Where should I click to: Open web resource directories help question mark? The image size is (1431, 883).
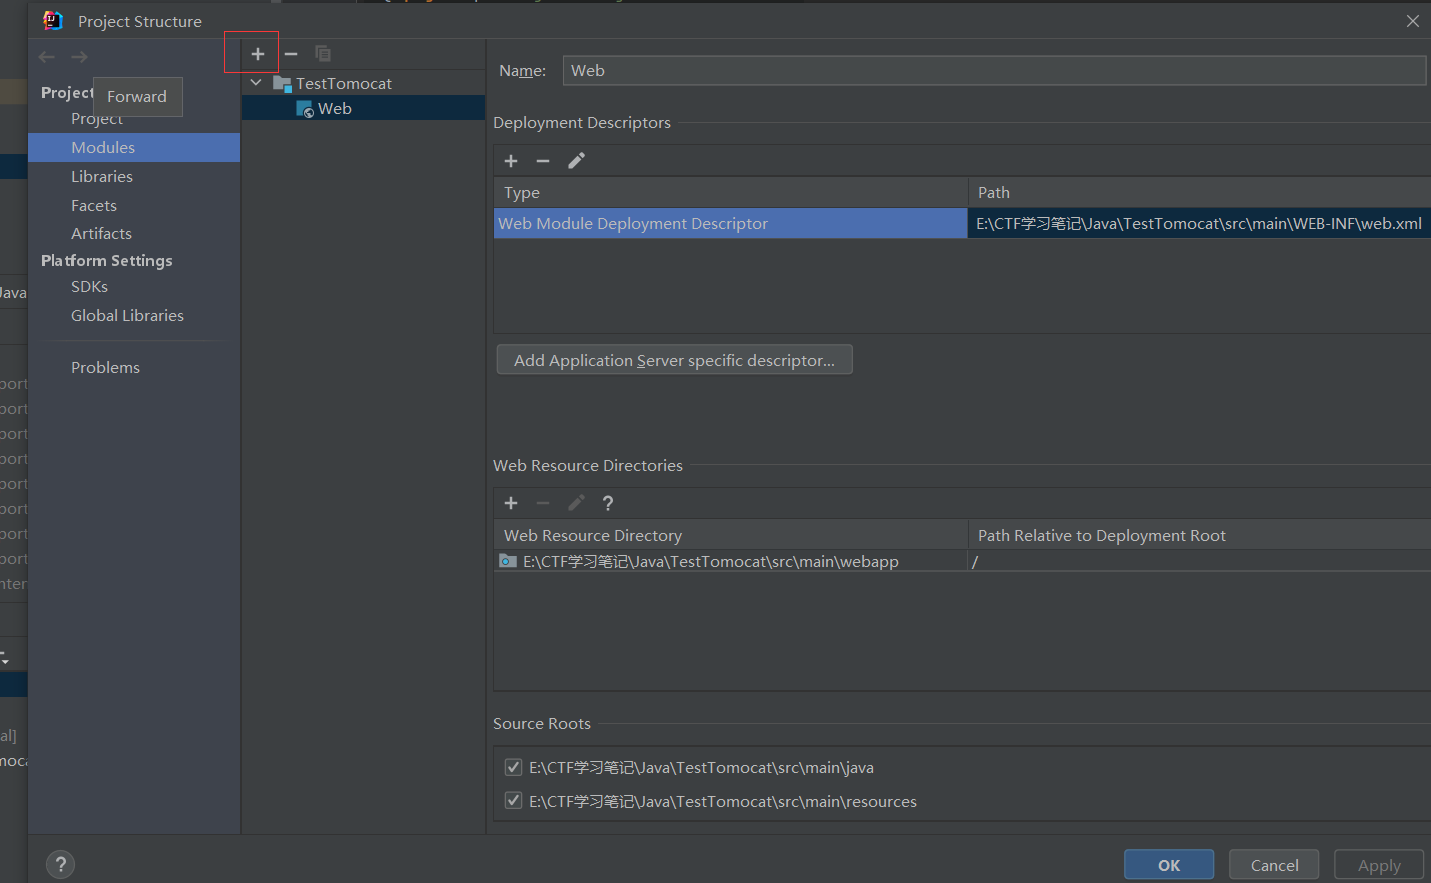pos(608,503)
